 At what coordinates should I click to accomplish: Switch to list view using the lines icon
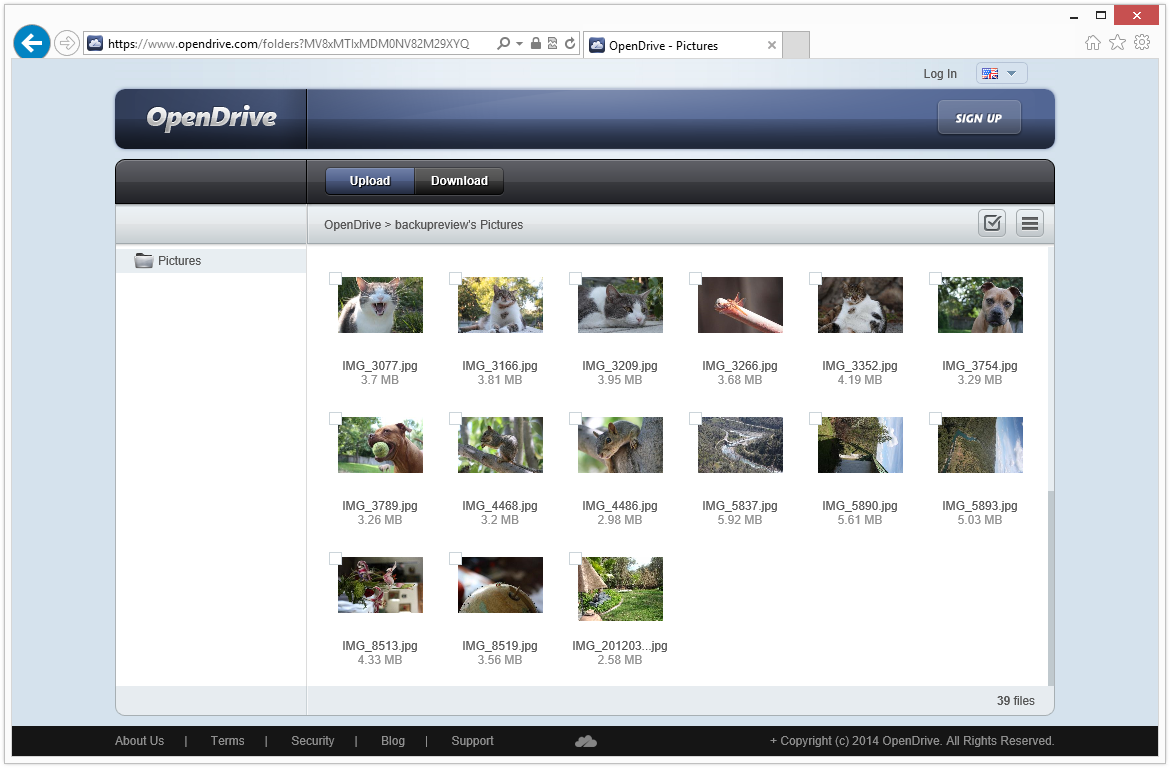pos(1030,223)
